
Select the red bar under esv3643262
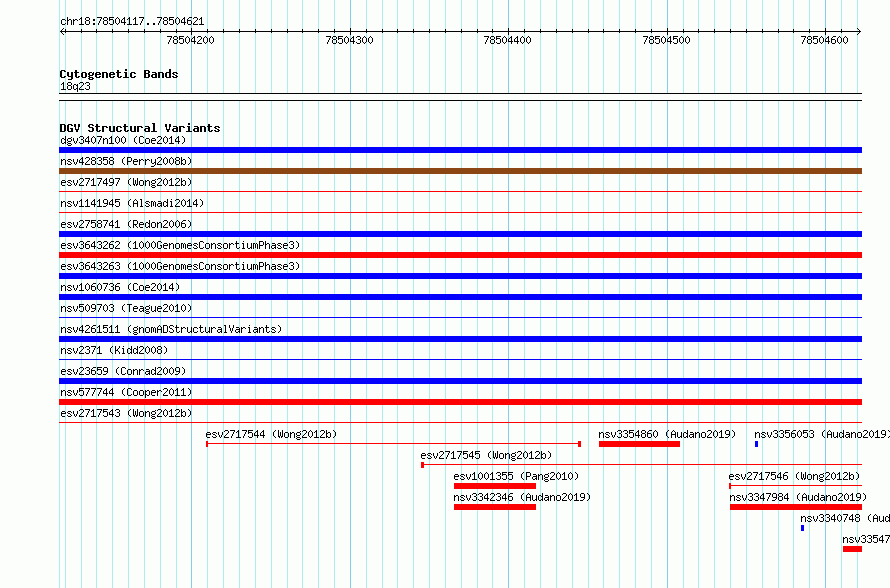click(460, 255)
